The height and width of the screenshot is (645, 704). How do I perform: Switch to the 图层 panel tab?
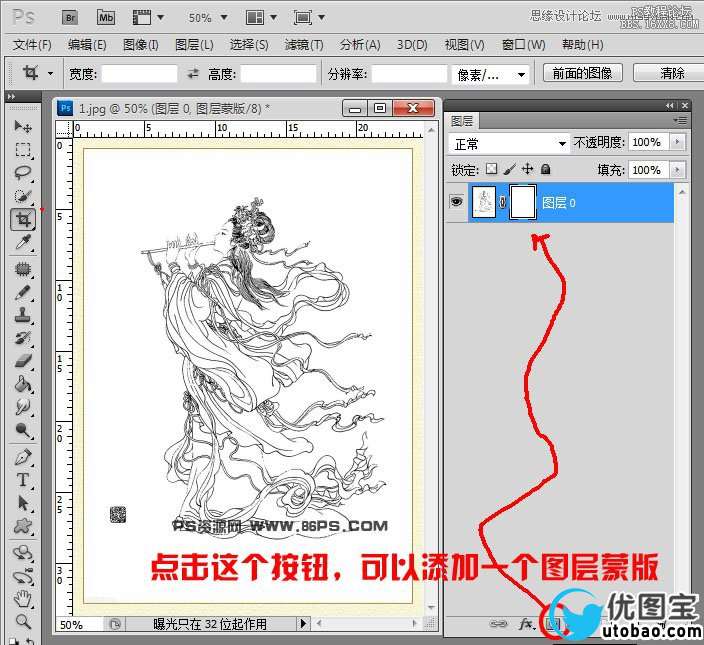click(x=462, y=120)
